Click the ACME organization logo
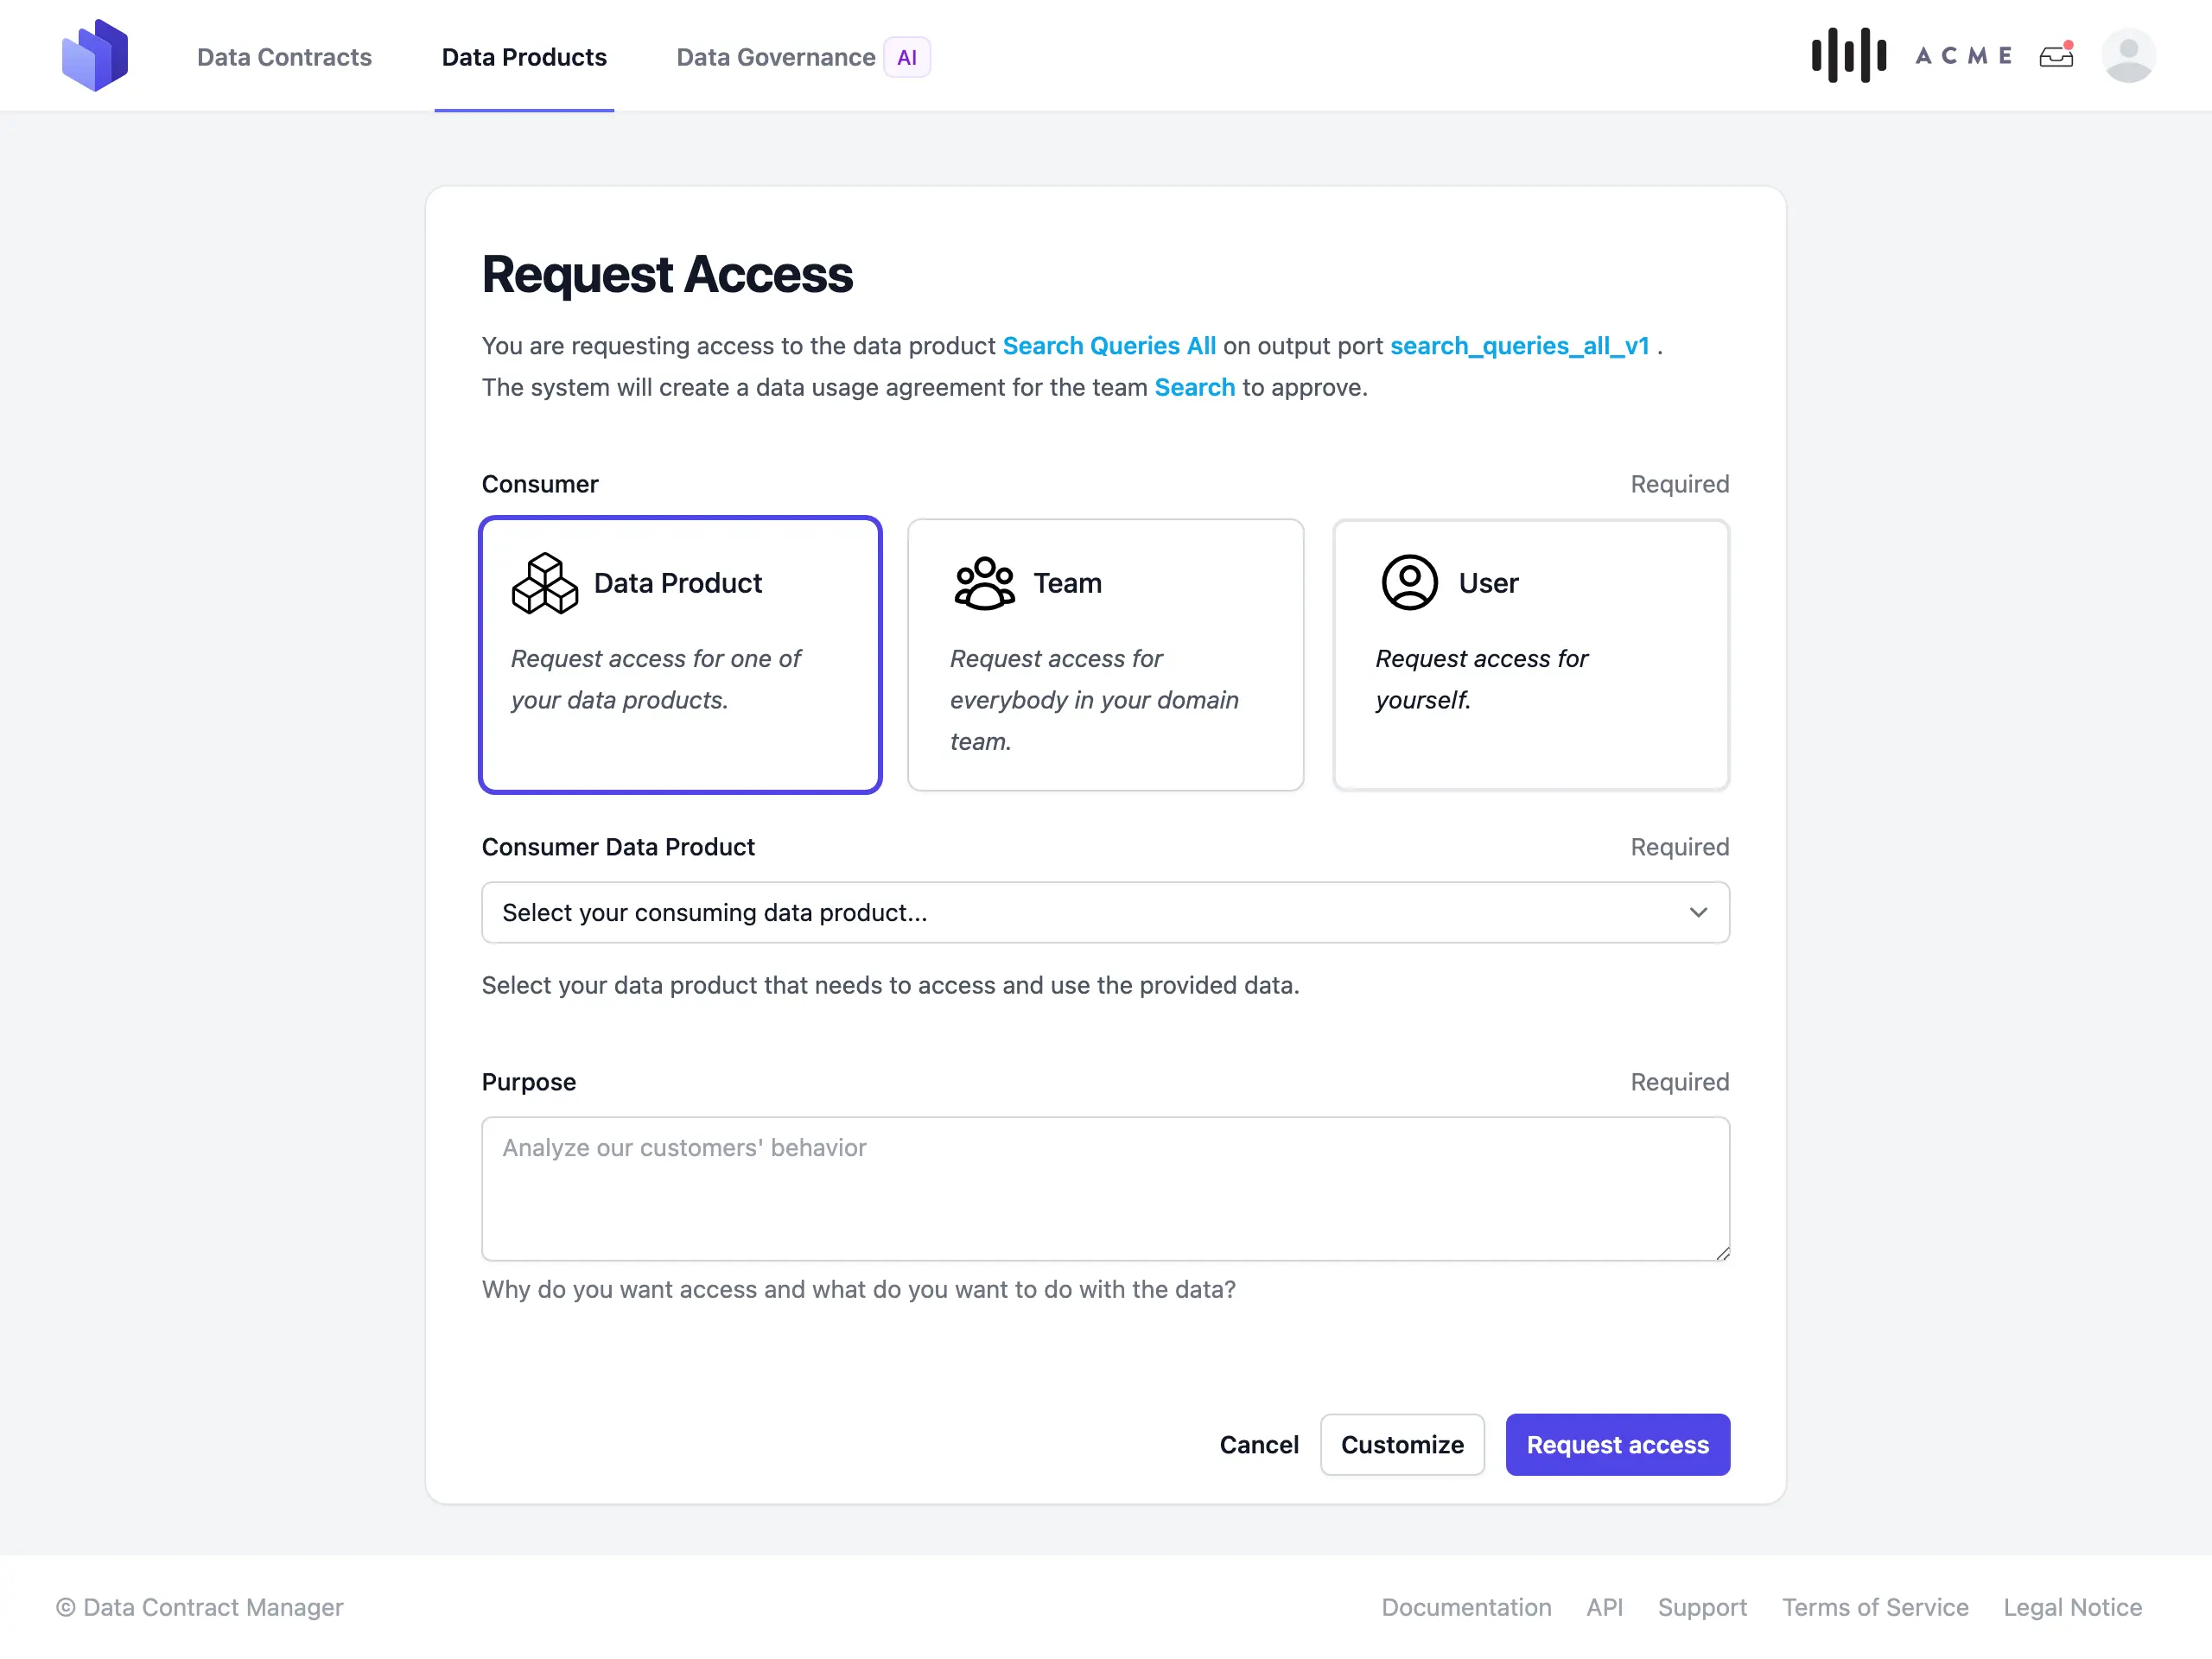The image size is (2212, 1659). (x=1911, y=56)
